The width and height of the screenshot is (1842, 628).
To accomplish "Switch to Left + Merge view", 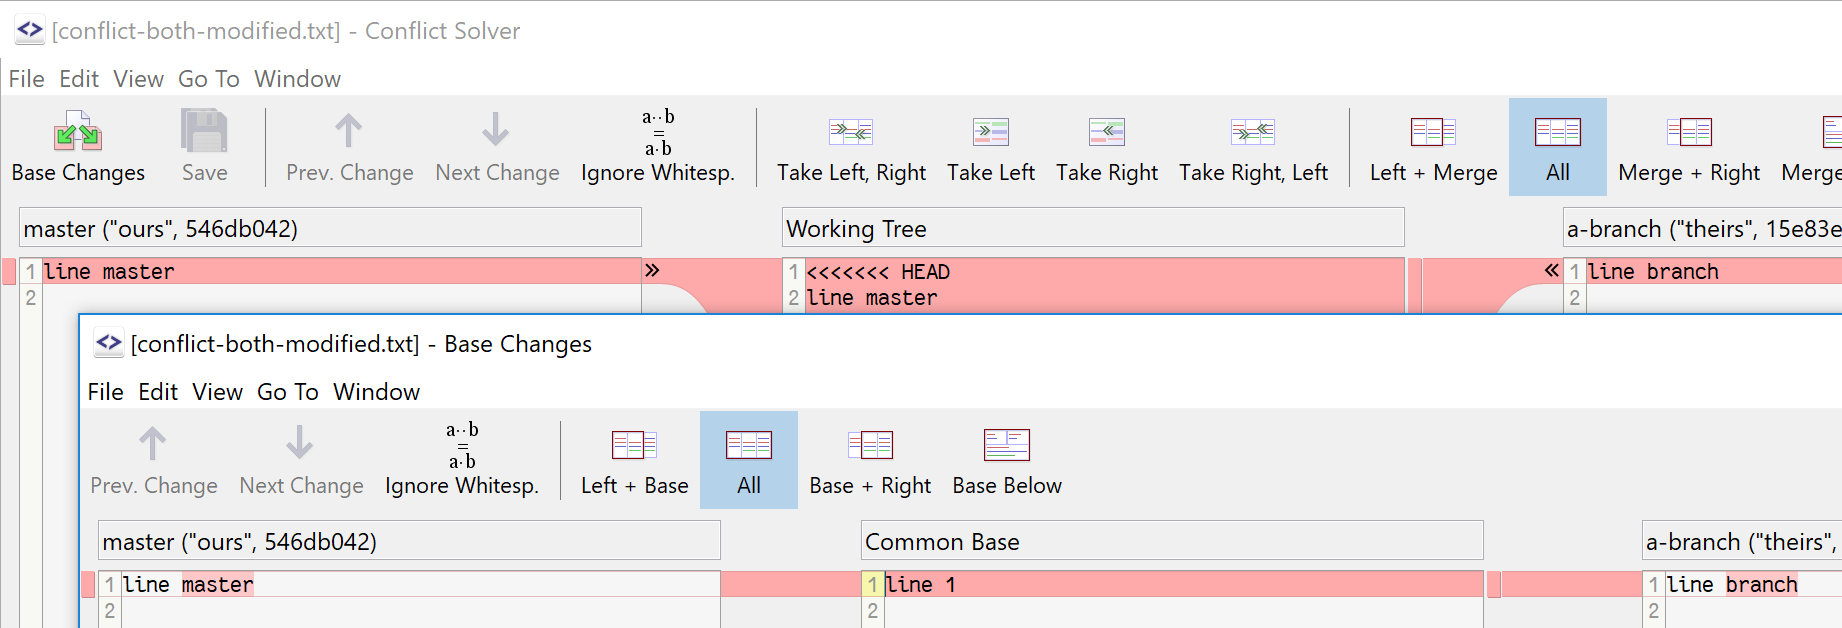I will (1432, 132).
